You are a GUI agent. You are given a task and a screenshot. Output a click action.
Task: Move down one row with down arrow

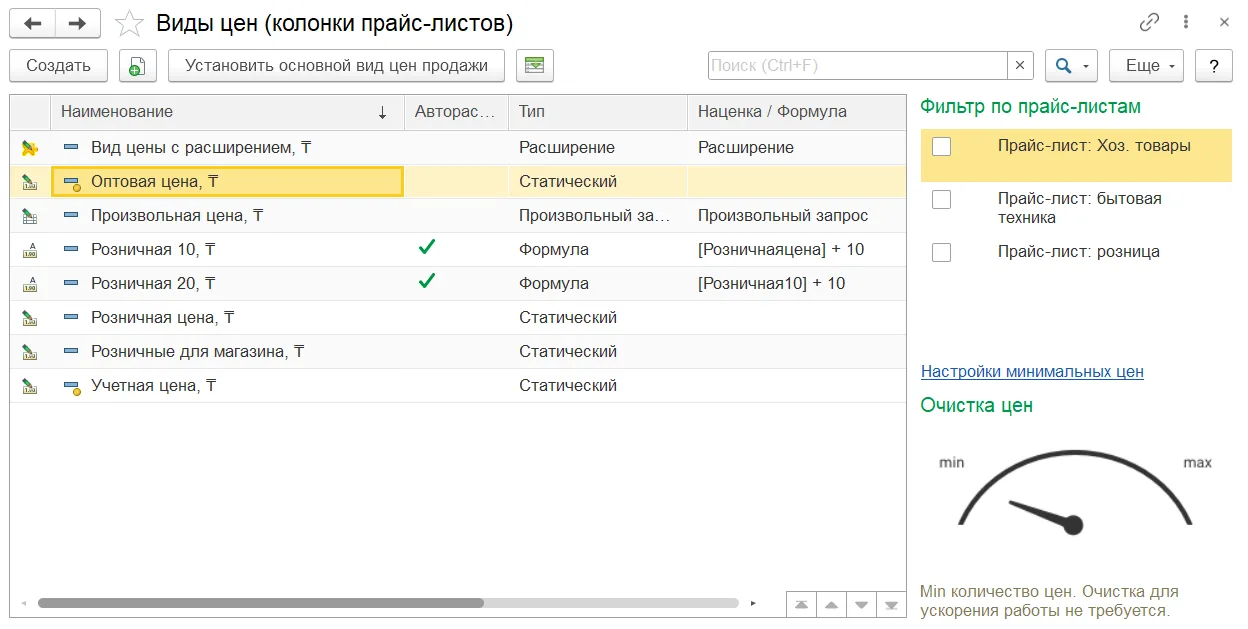click(861, 605)
